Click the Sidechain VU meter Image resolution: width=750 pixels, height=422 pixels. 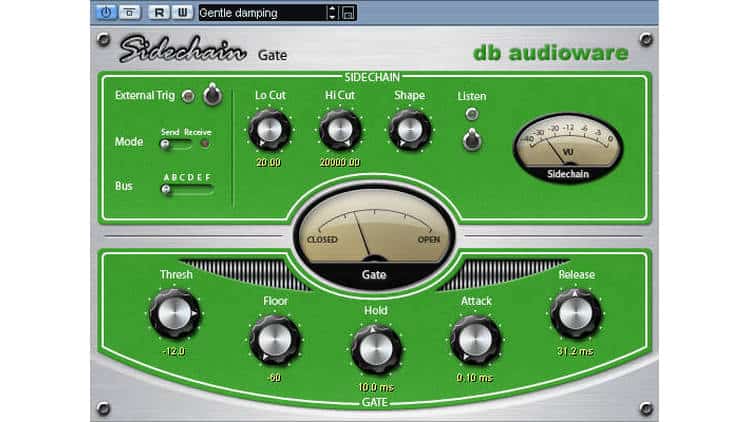[568, 148]
